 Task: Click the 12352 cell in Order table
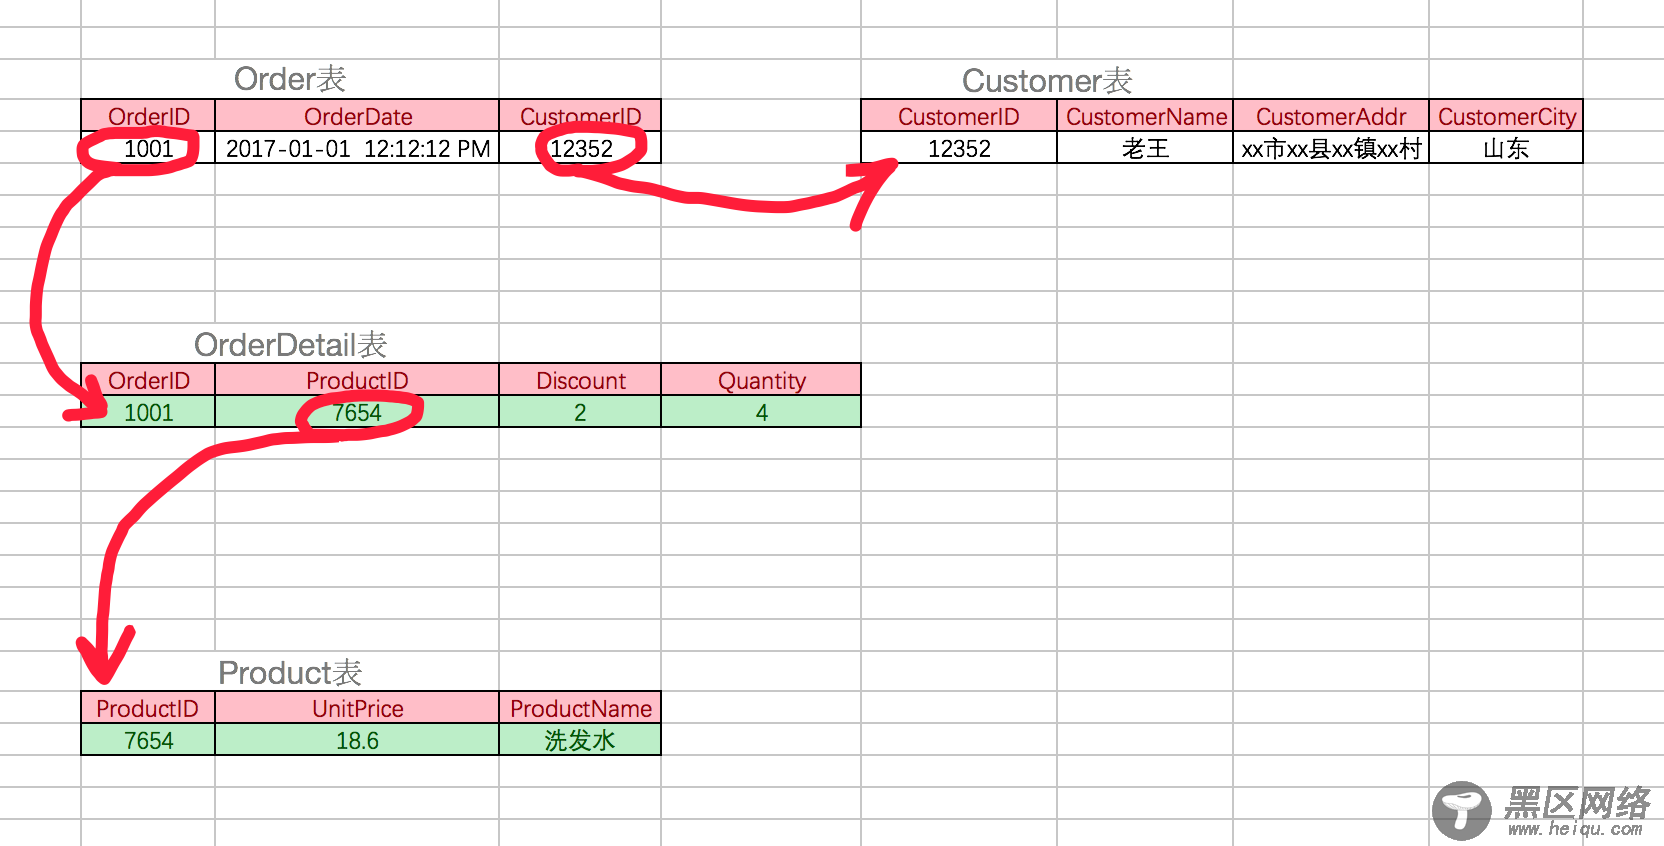[x=580, y=148]
